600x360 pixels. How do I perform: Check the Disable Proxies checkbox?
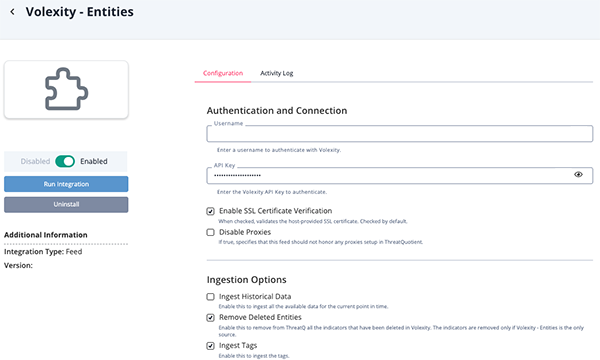tap(210, 232)
